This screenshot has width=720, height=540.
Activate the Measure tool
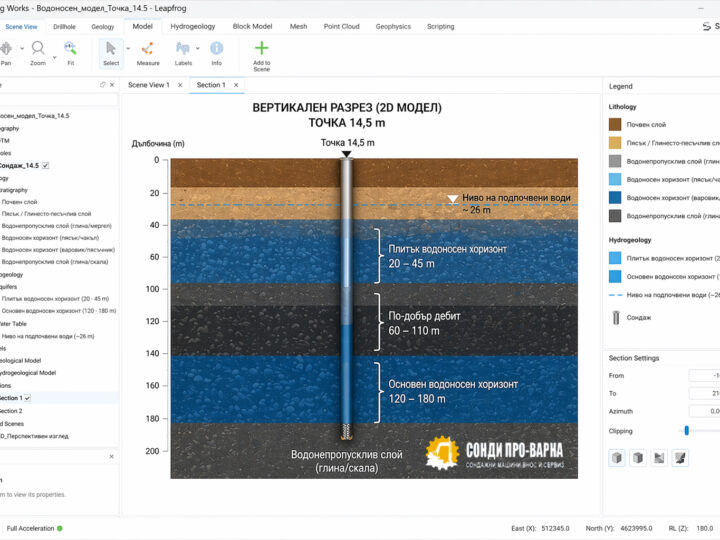pyautogui.click(x=148, y=53)
